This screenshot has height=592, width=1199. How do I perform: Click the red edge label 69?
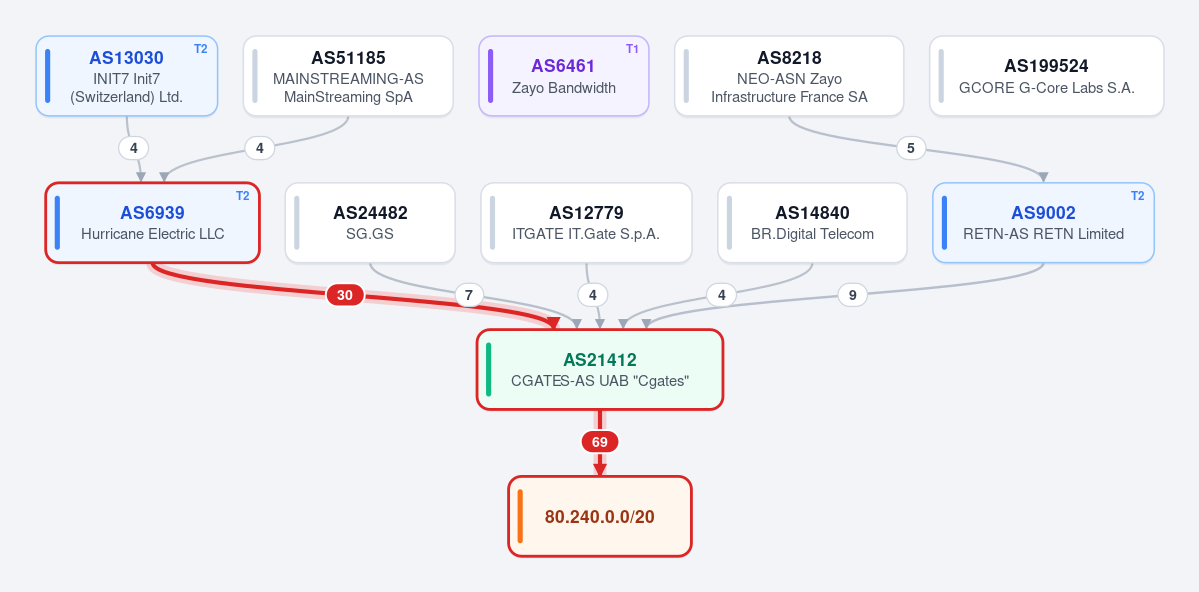pos(600,442)
